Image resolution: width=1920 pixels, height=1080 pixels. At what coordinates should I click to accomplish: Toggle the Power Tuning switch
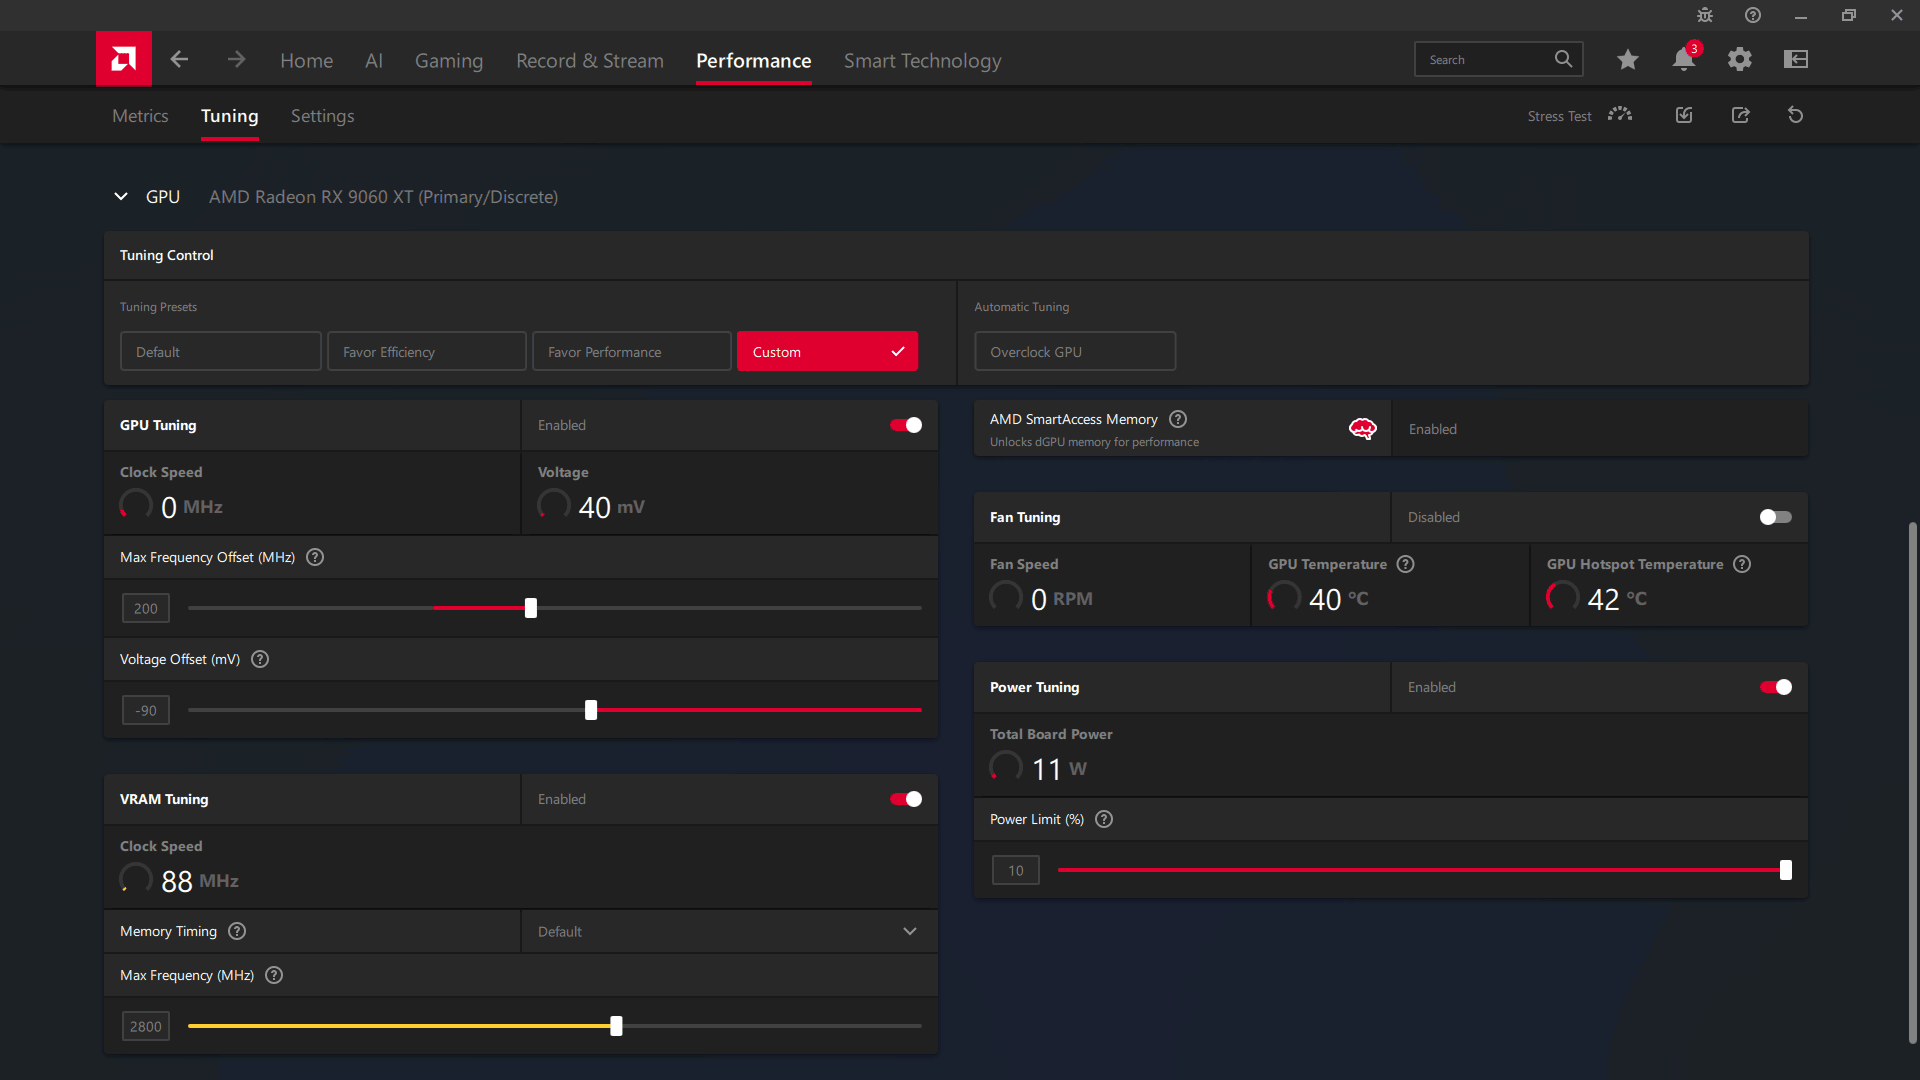tap(1775, 687)
